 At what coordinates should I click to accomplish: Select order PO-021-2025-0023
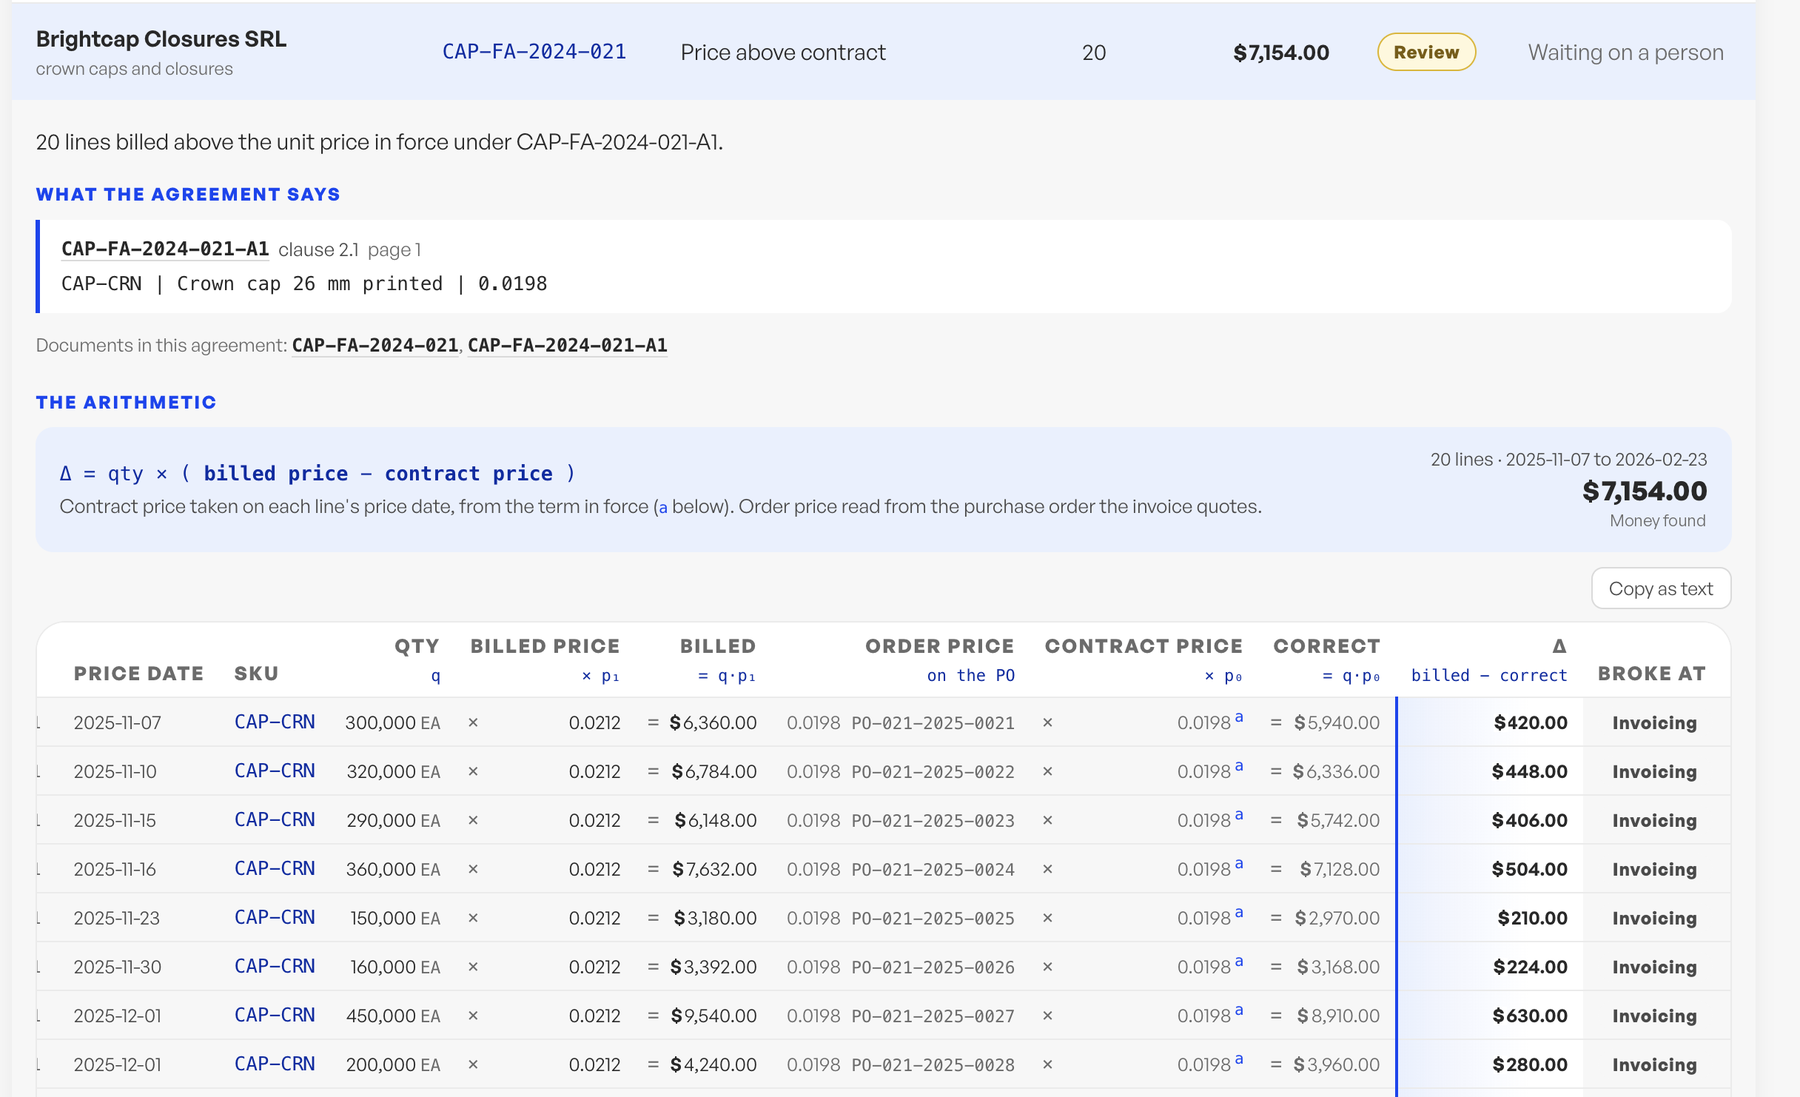click(933, 821)
